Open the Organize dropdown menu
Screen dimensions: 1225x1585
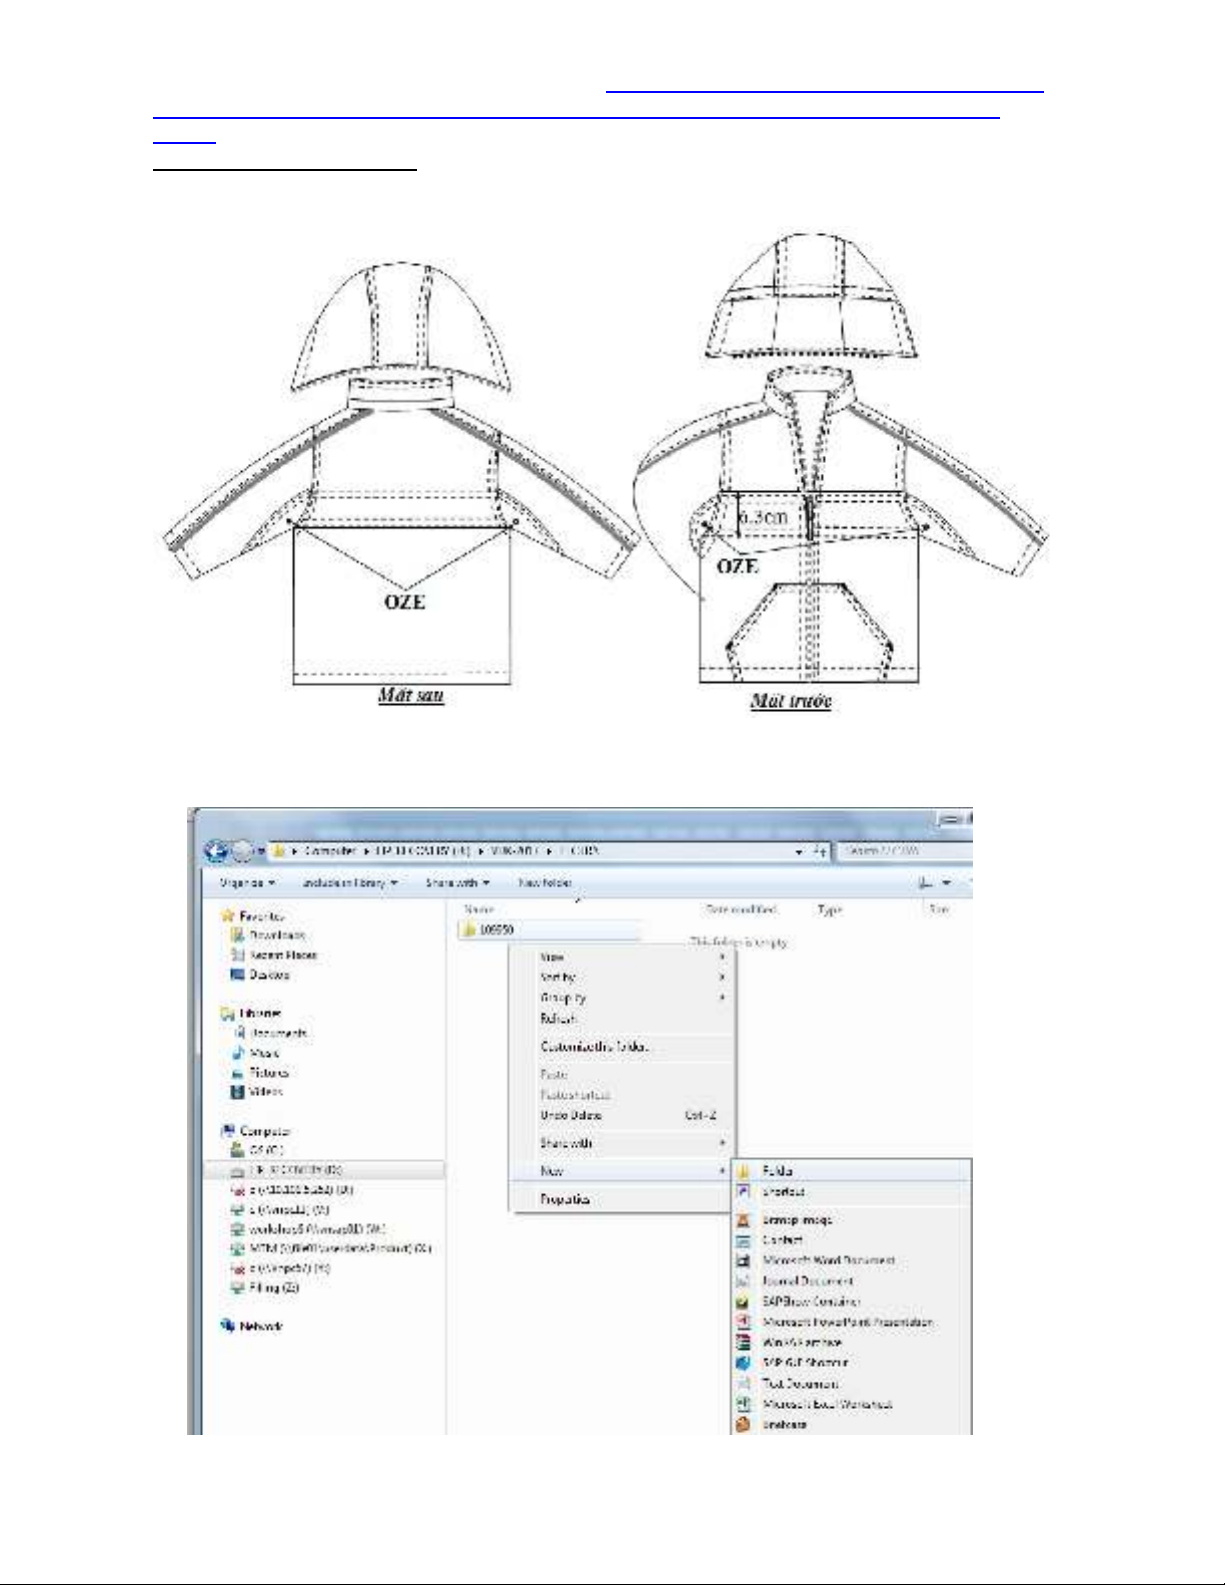click(247, 883)
